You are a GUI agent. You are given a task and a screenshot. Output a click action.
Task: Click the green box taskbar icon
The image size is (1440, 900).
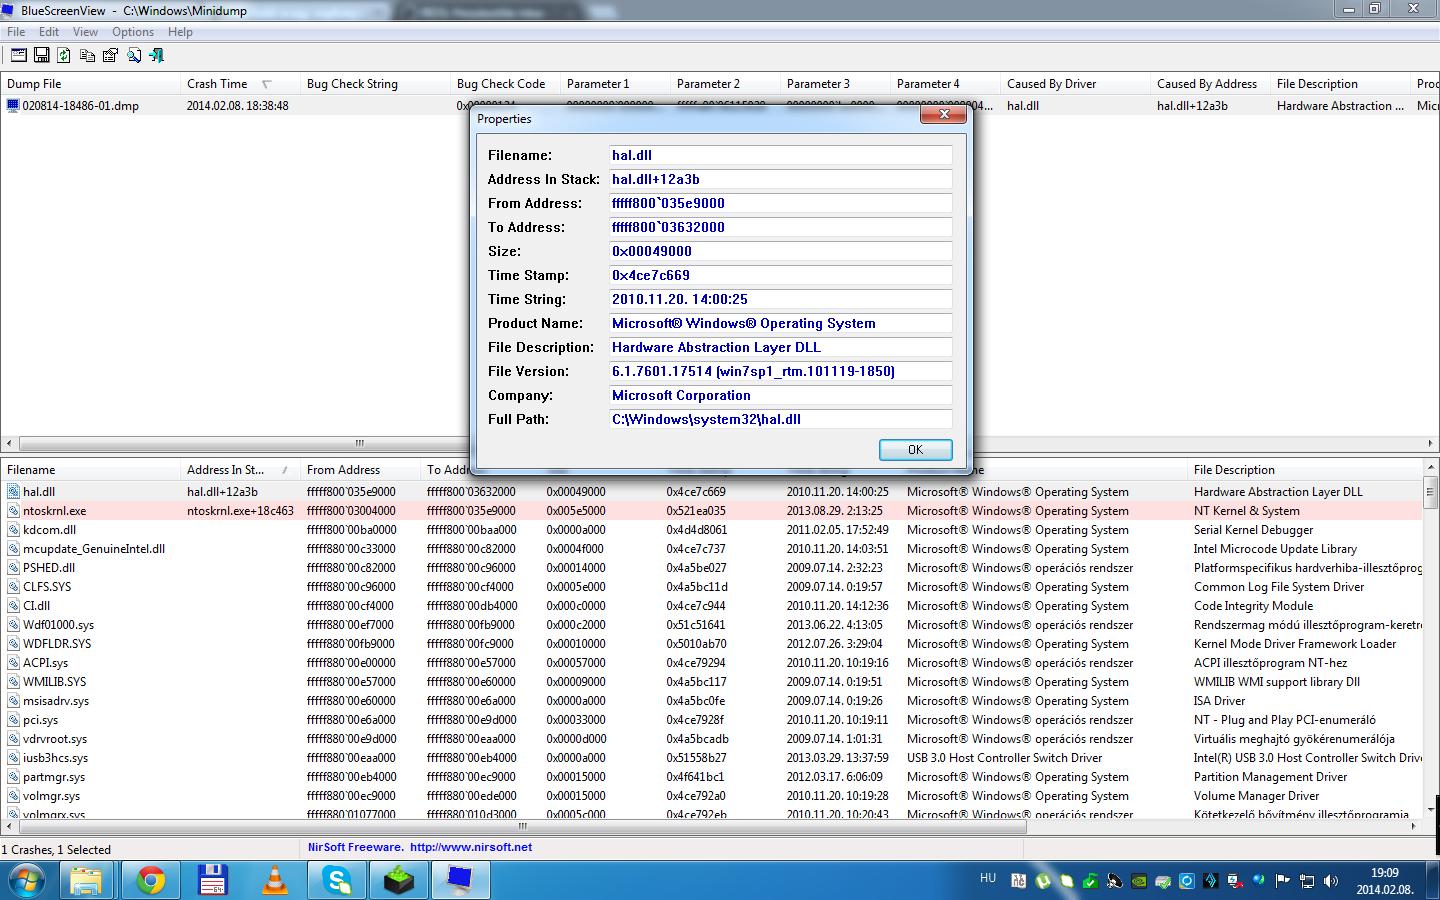click(x=399, y=881)
